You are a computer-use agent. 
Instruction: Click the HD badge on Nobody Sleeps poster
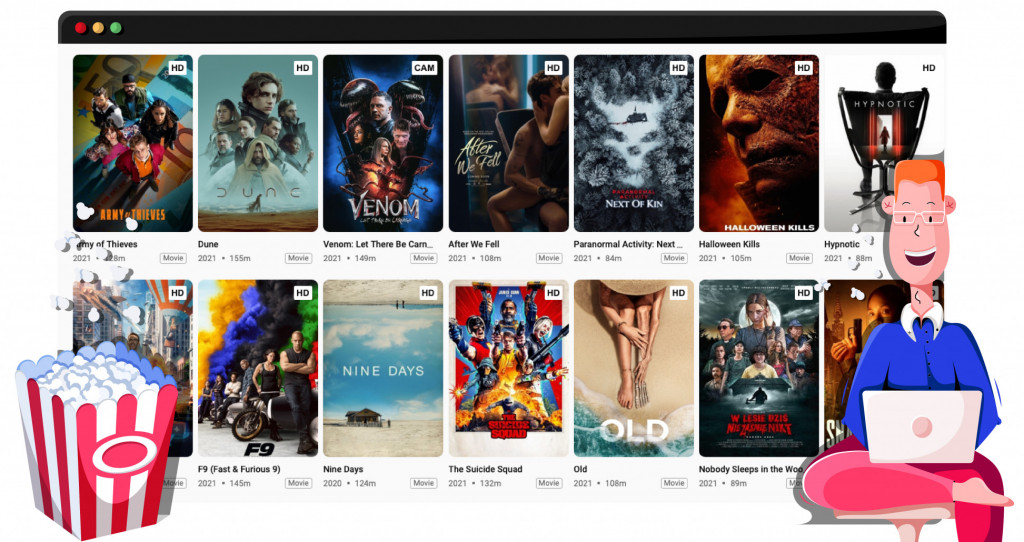coord(804,293)
